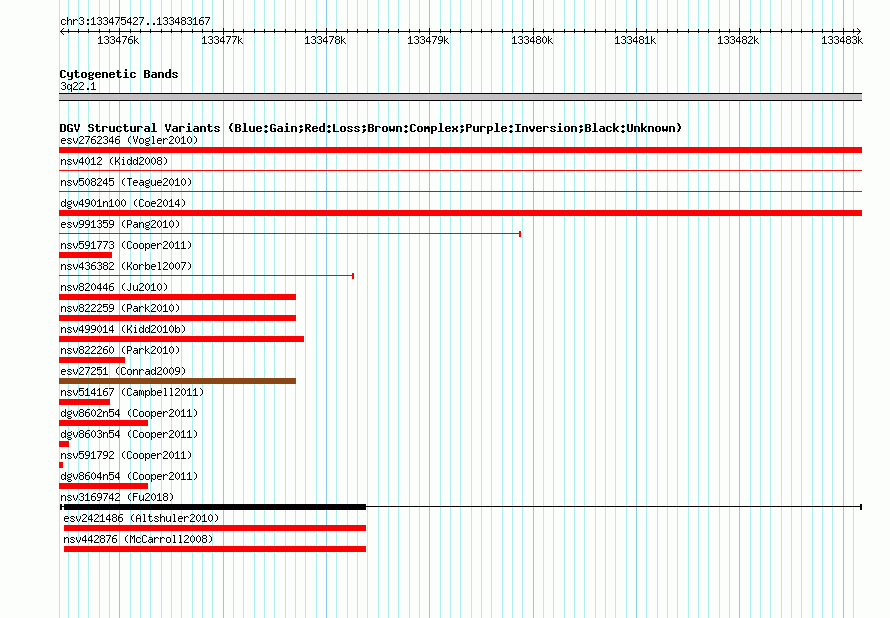Click the small red bar under dgv8603n54

[64, 444]
